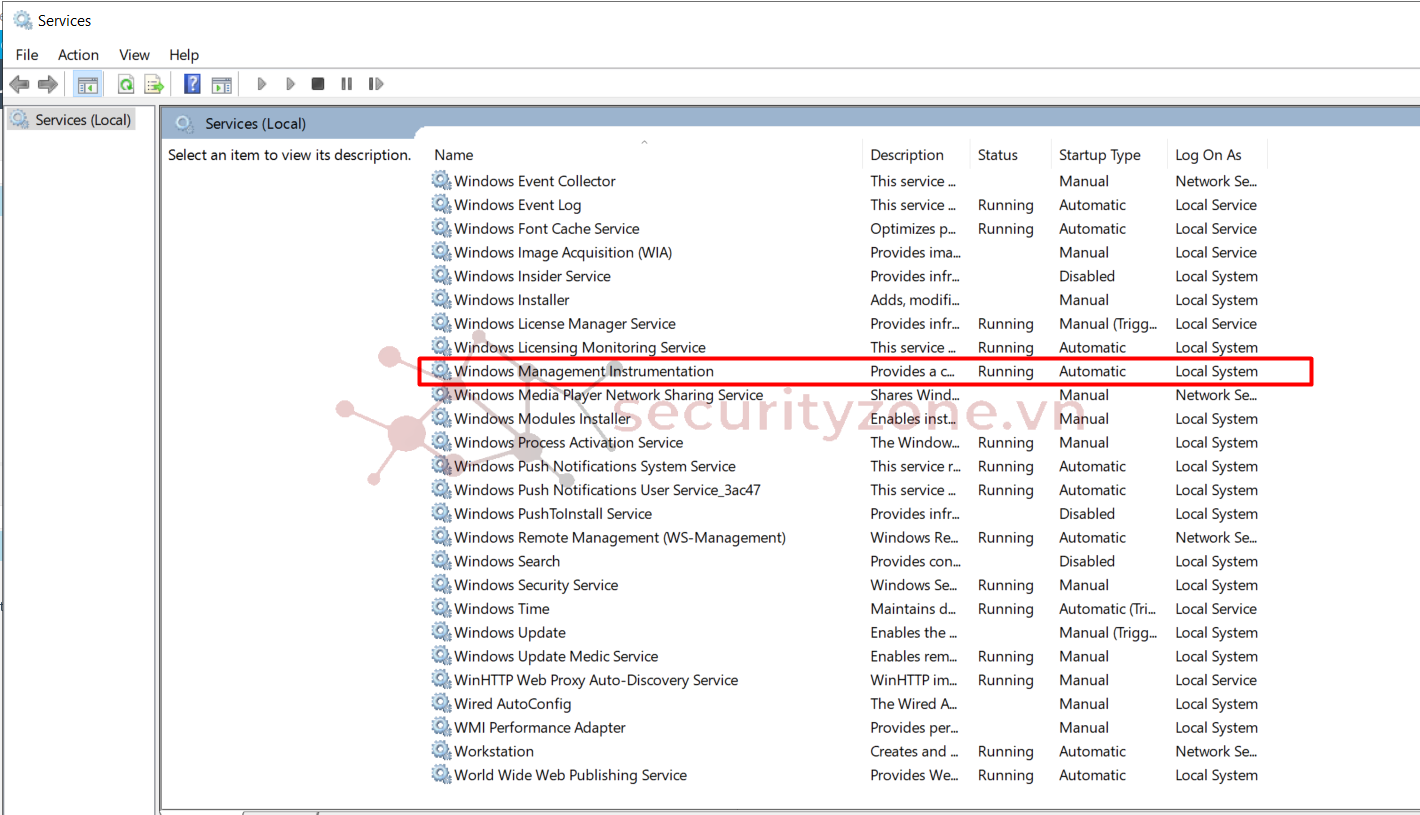Select the Windows PushToInstall Service row
The height and width of the screenshot is (815, 1420).
coord(552,514)
